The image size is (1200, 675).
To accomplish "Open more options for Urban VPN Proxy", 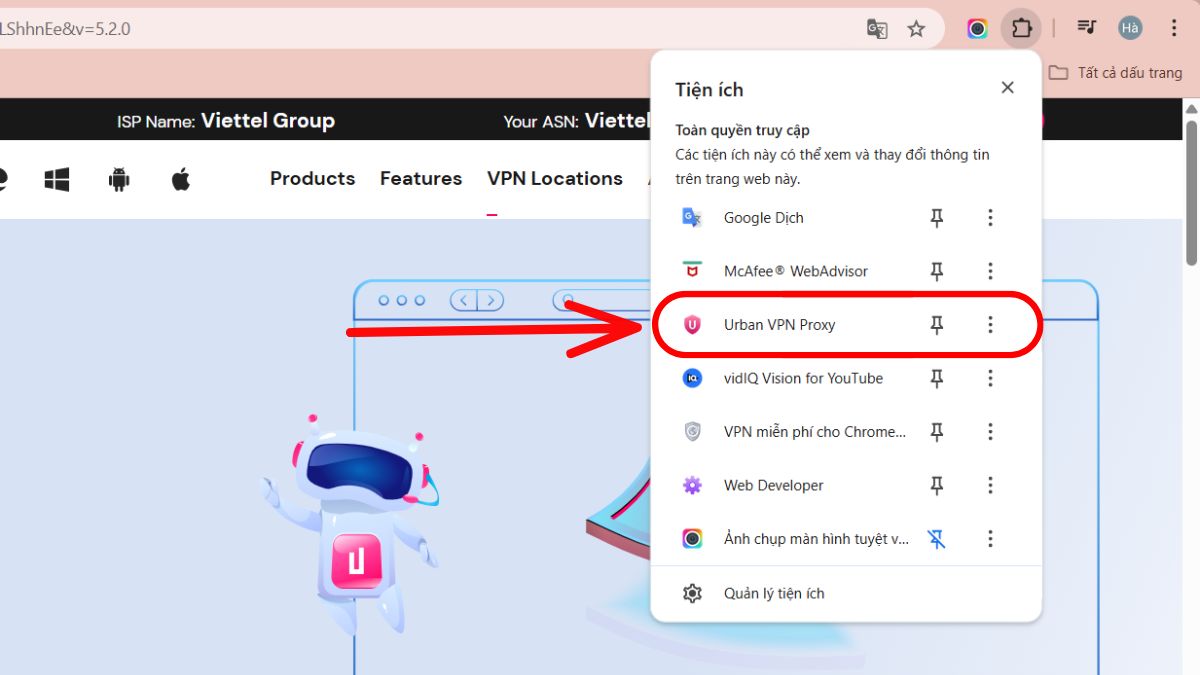I will 990,325.
